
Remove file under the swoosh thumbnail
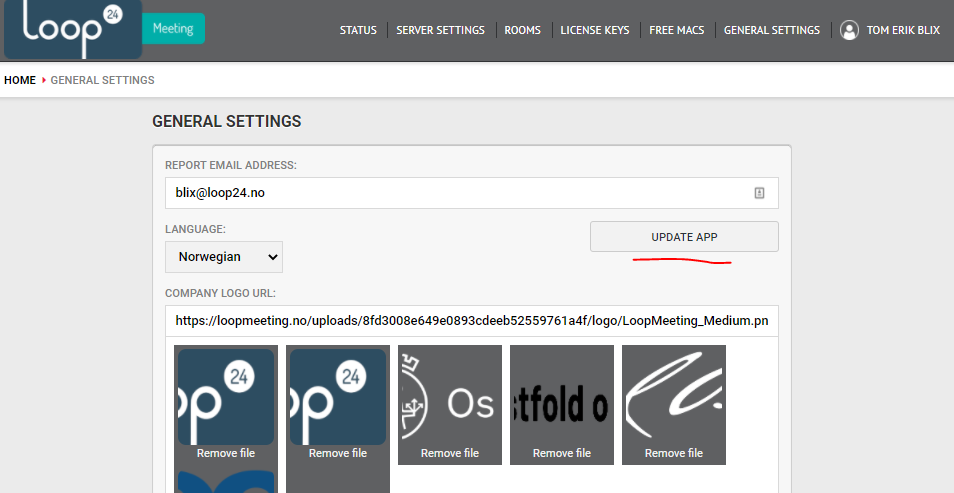(674, 453)
